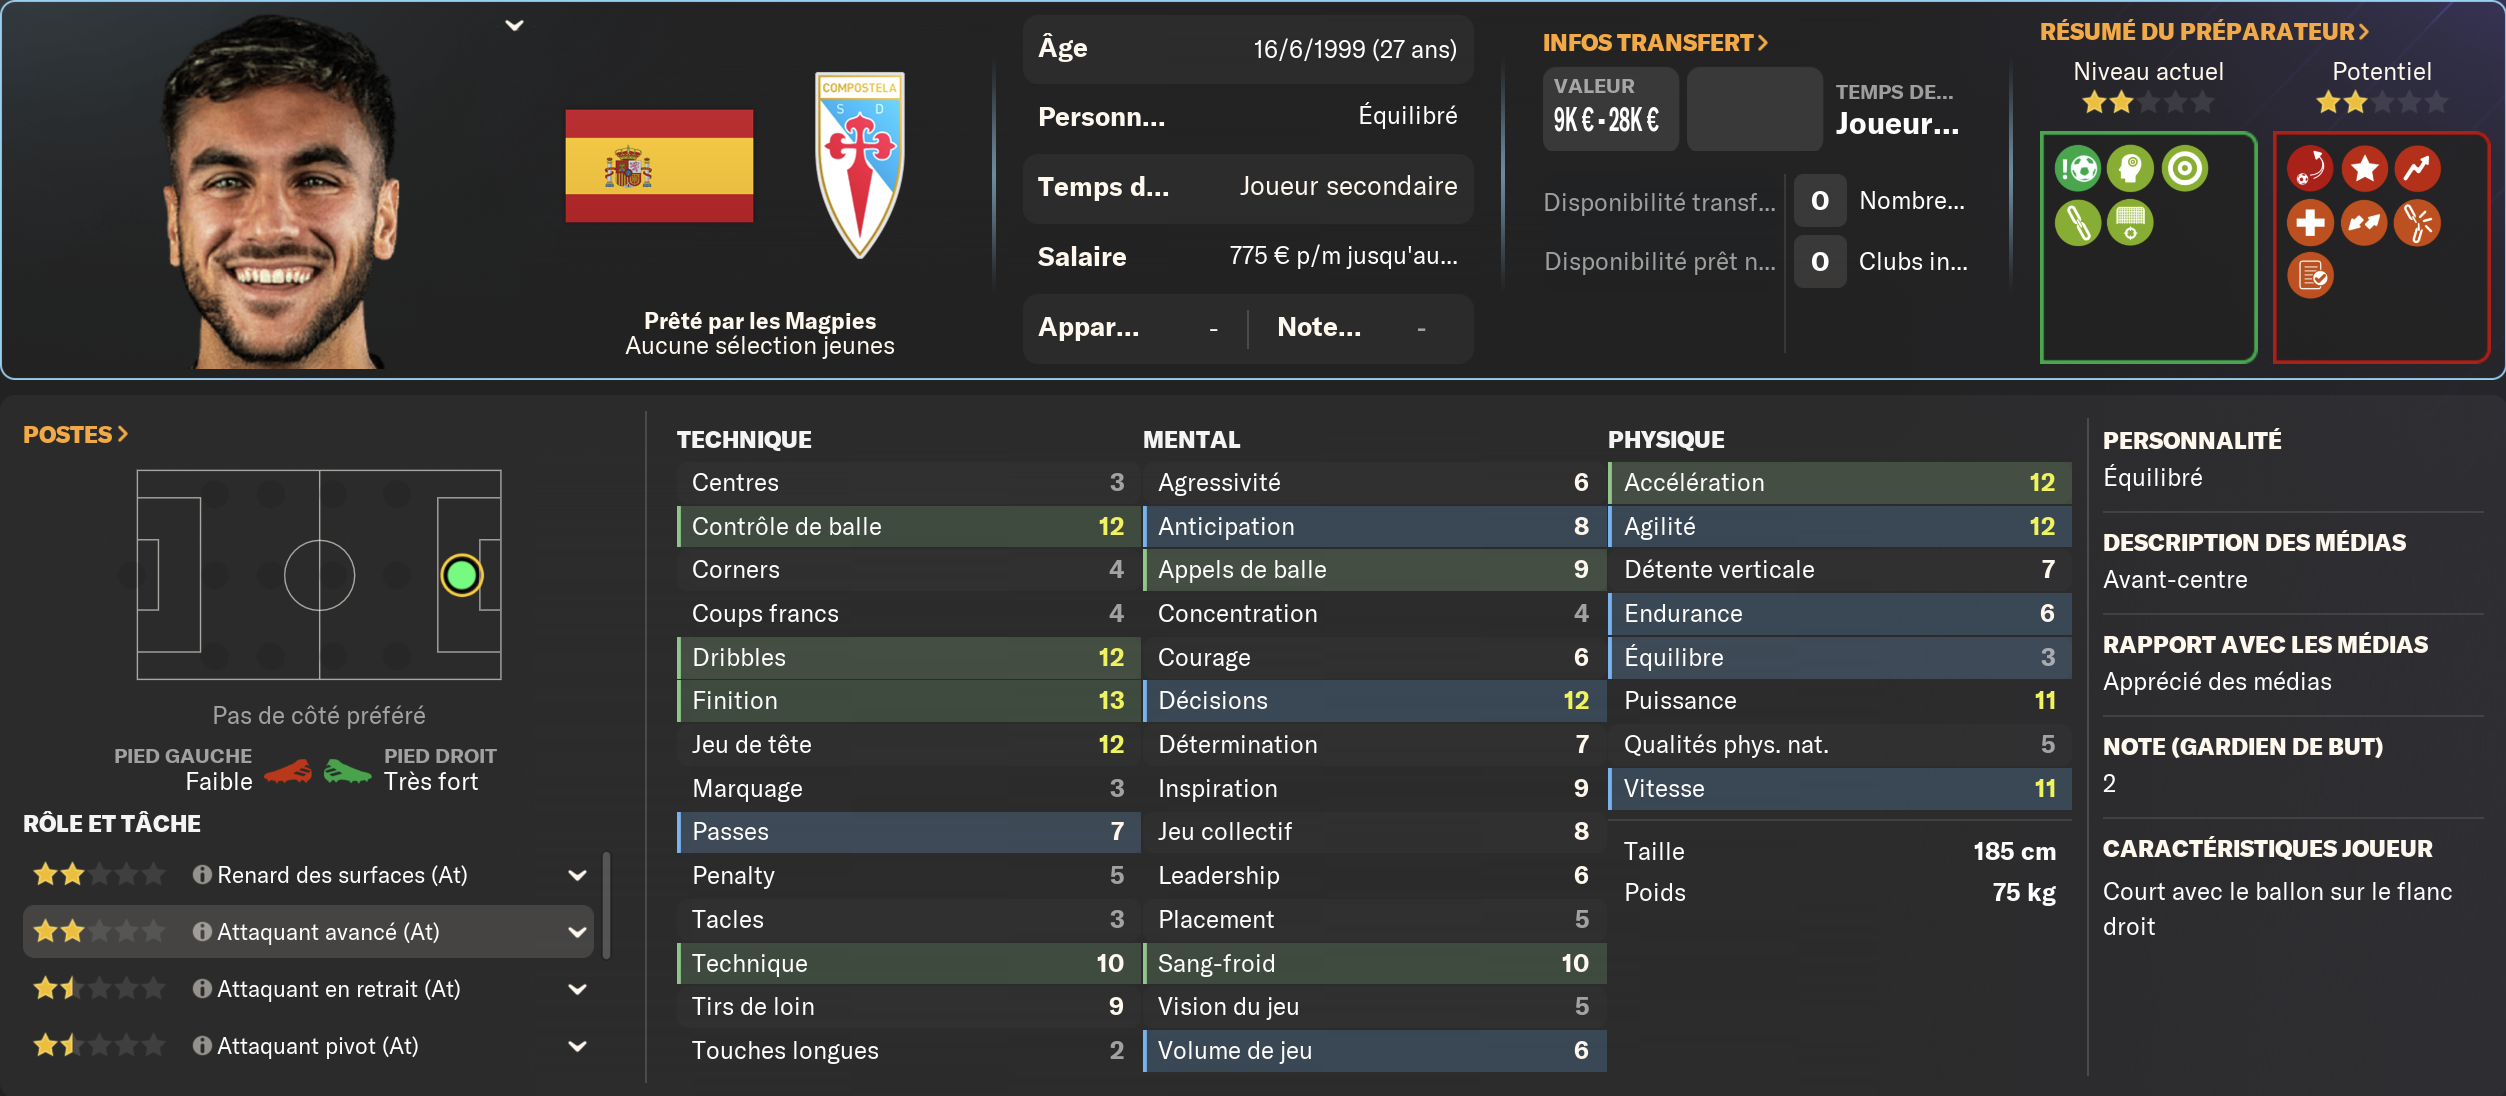Click the green bullseye target strength icon
This screenshot has width=2506, height=1096.
[2184, 168]
